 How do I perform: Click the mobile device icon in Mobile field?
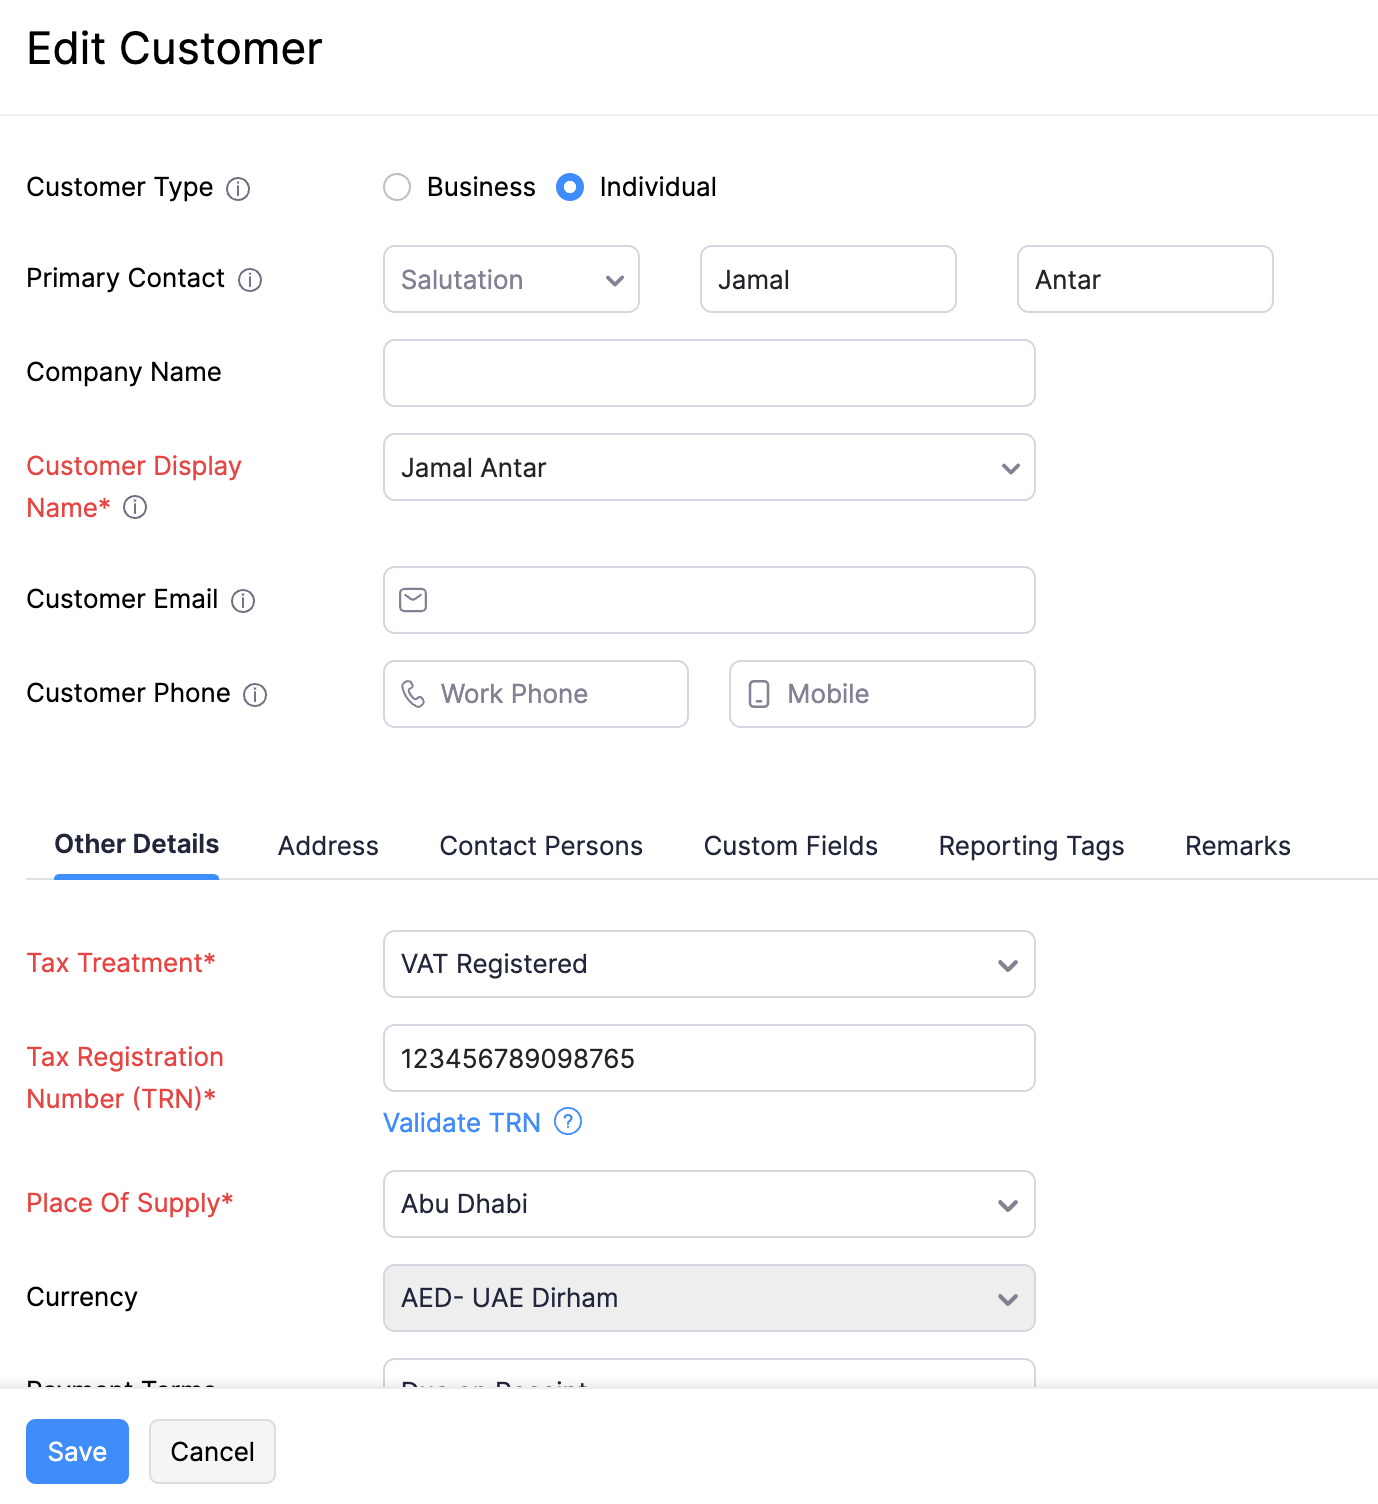coord(759,693)
